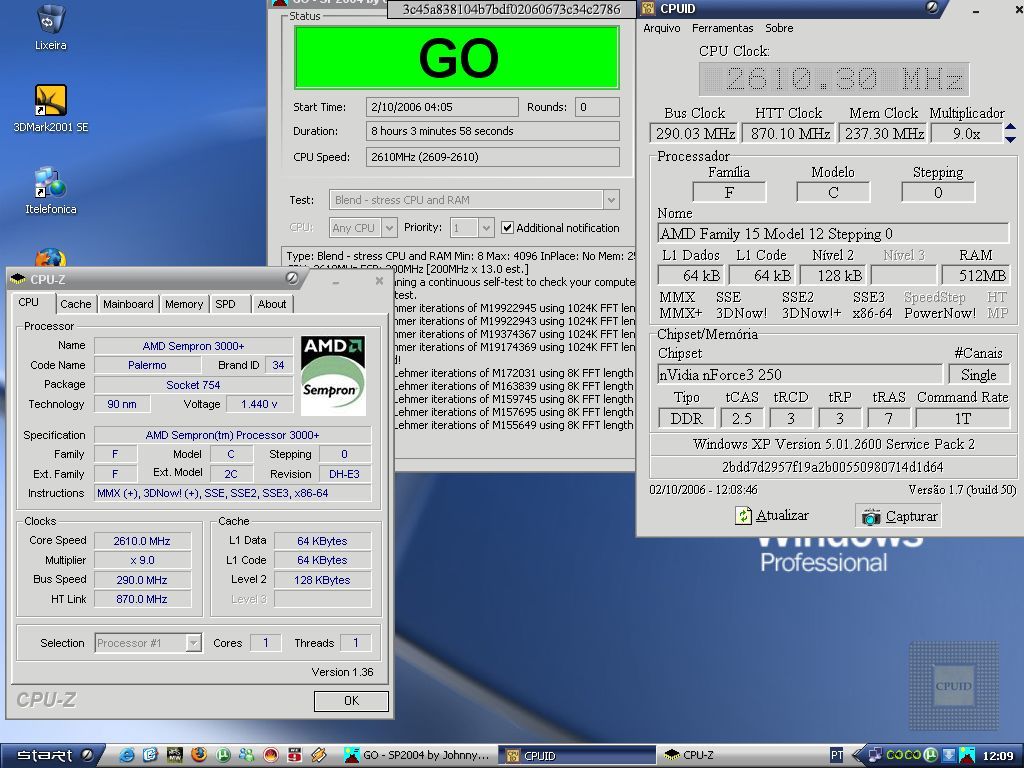Decrease the Multiplicador value with down arrow
The height and width of the screenshot is (768, 1024).
click(x=1010, y=138)
